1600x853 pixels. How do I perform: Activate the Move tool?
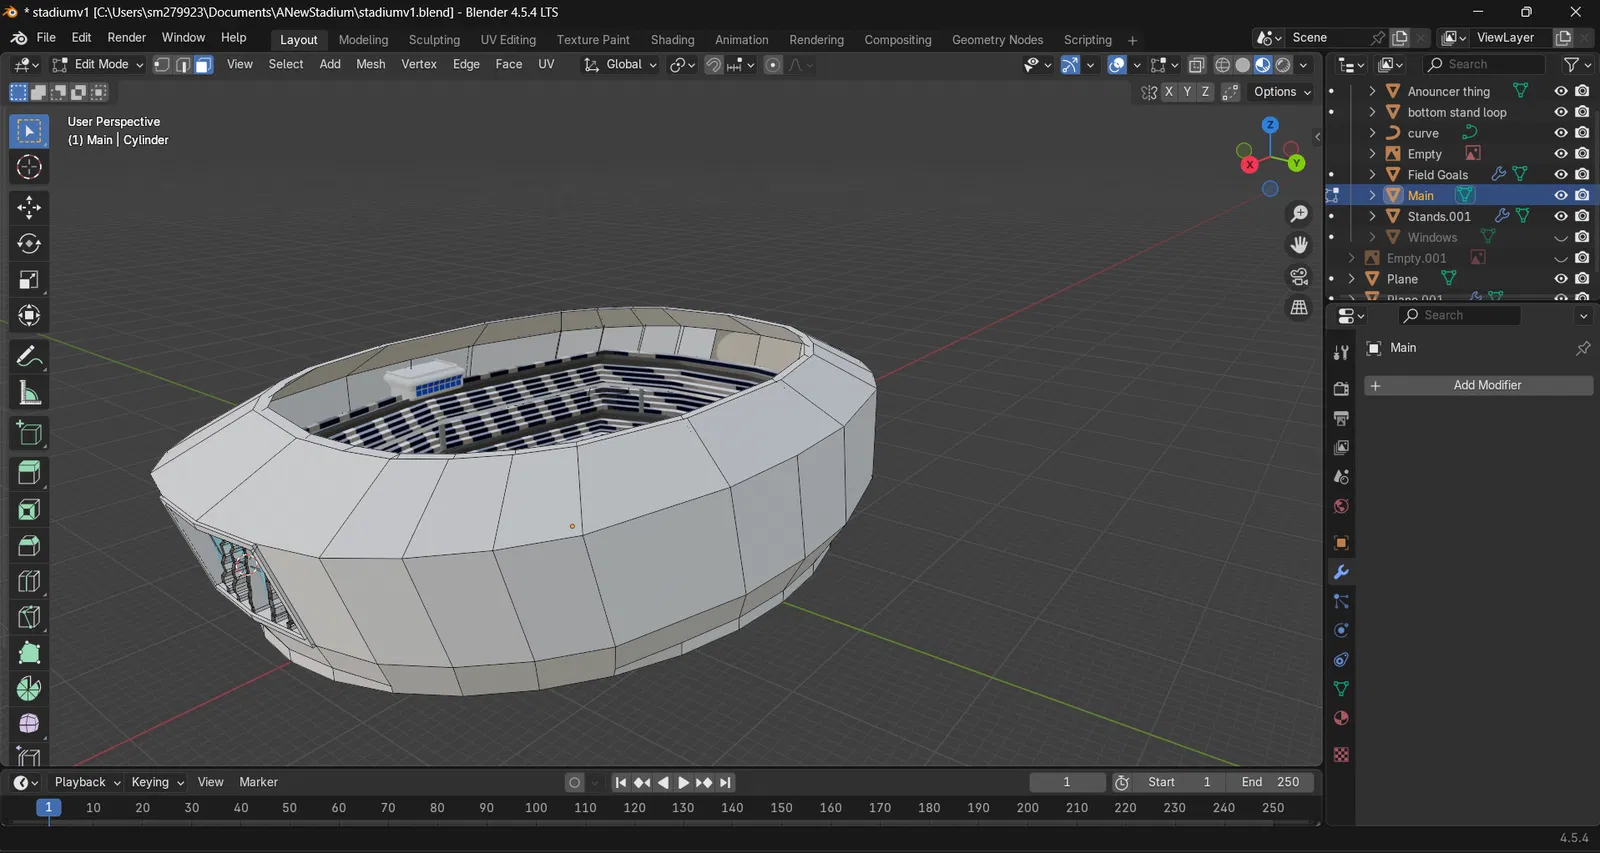coord(29,207)
